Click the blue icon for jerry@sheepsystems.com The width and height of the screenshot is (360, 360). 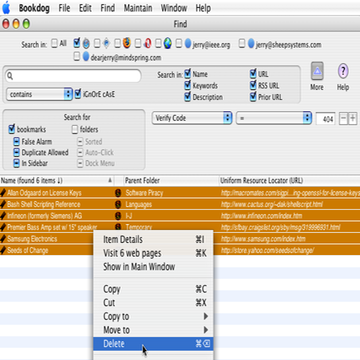tap(251, 44)
